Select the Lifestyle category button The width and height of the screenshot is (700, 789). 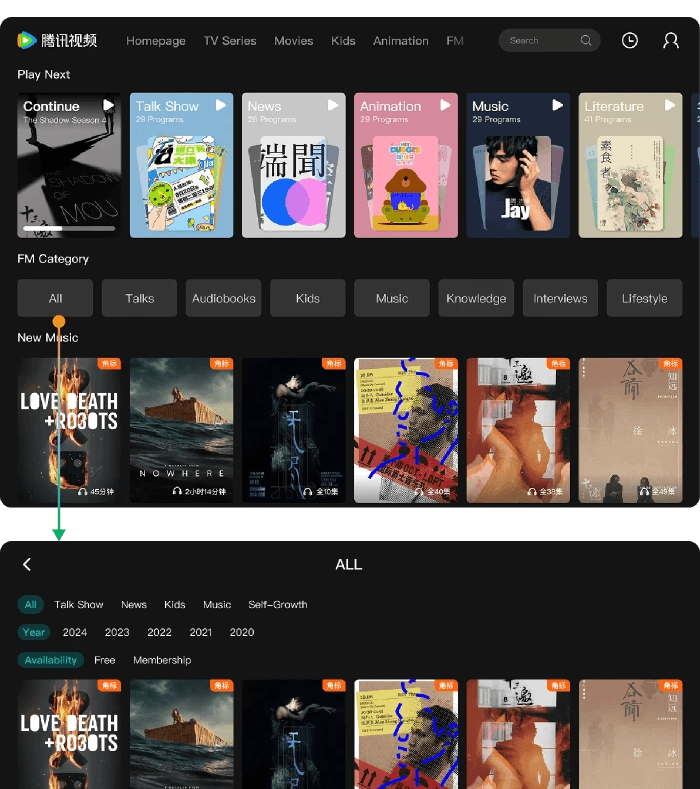(x=645, y=298)
